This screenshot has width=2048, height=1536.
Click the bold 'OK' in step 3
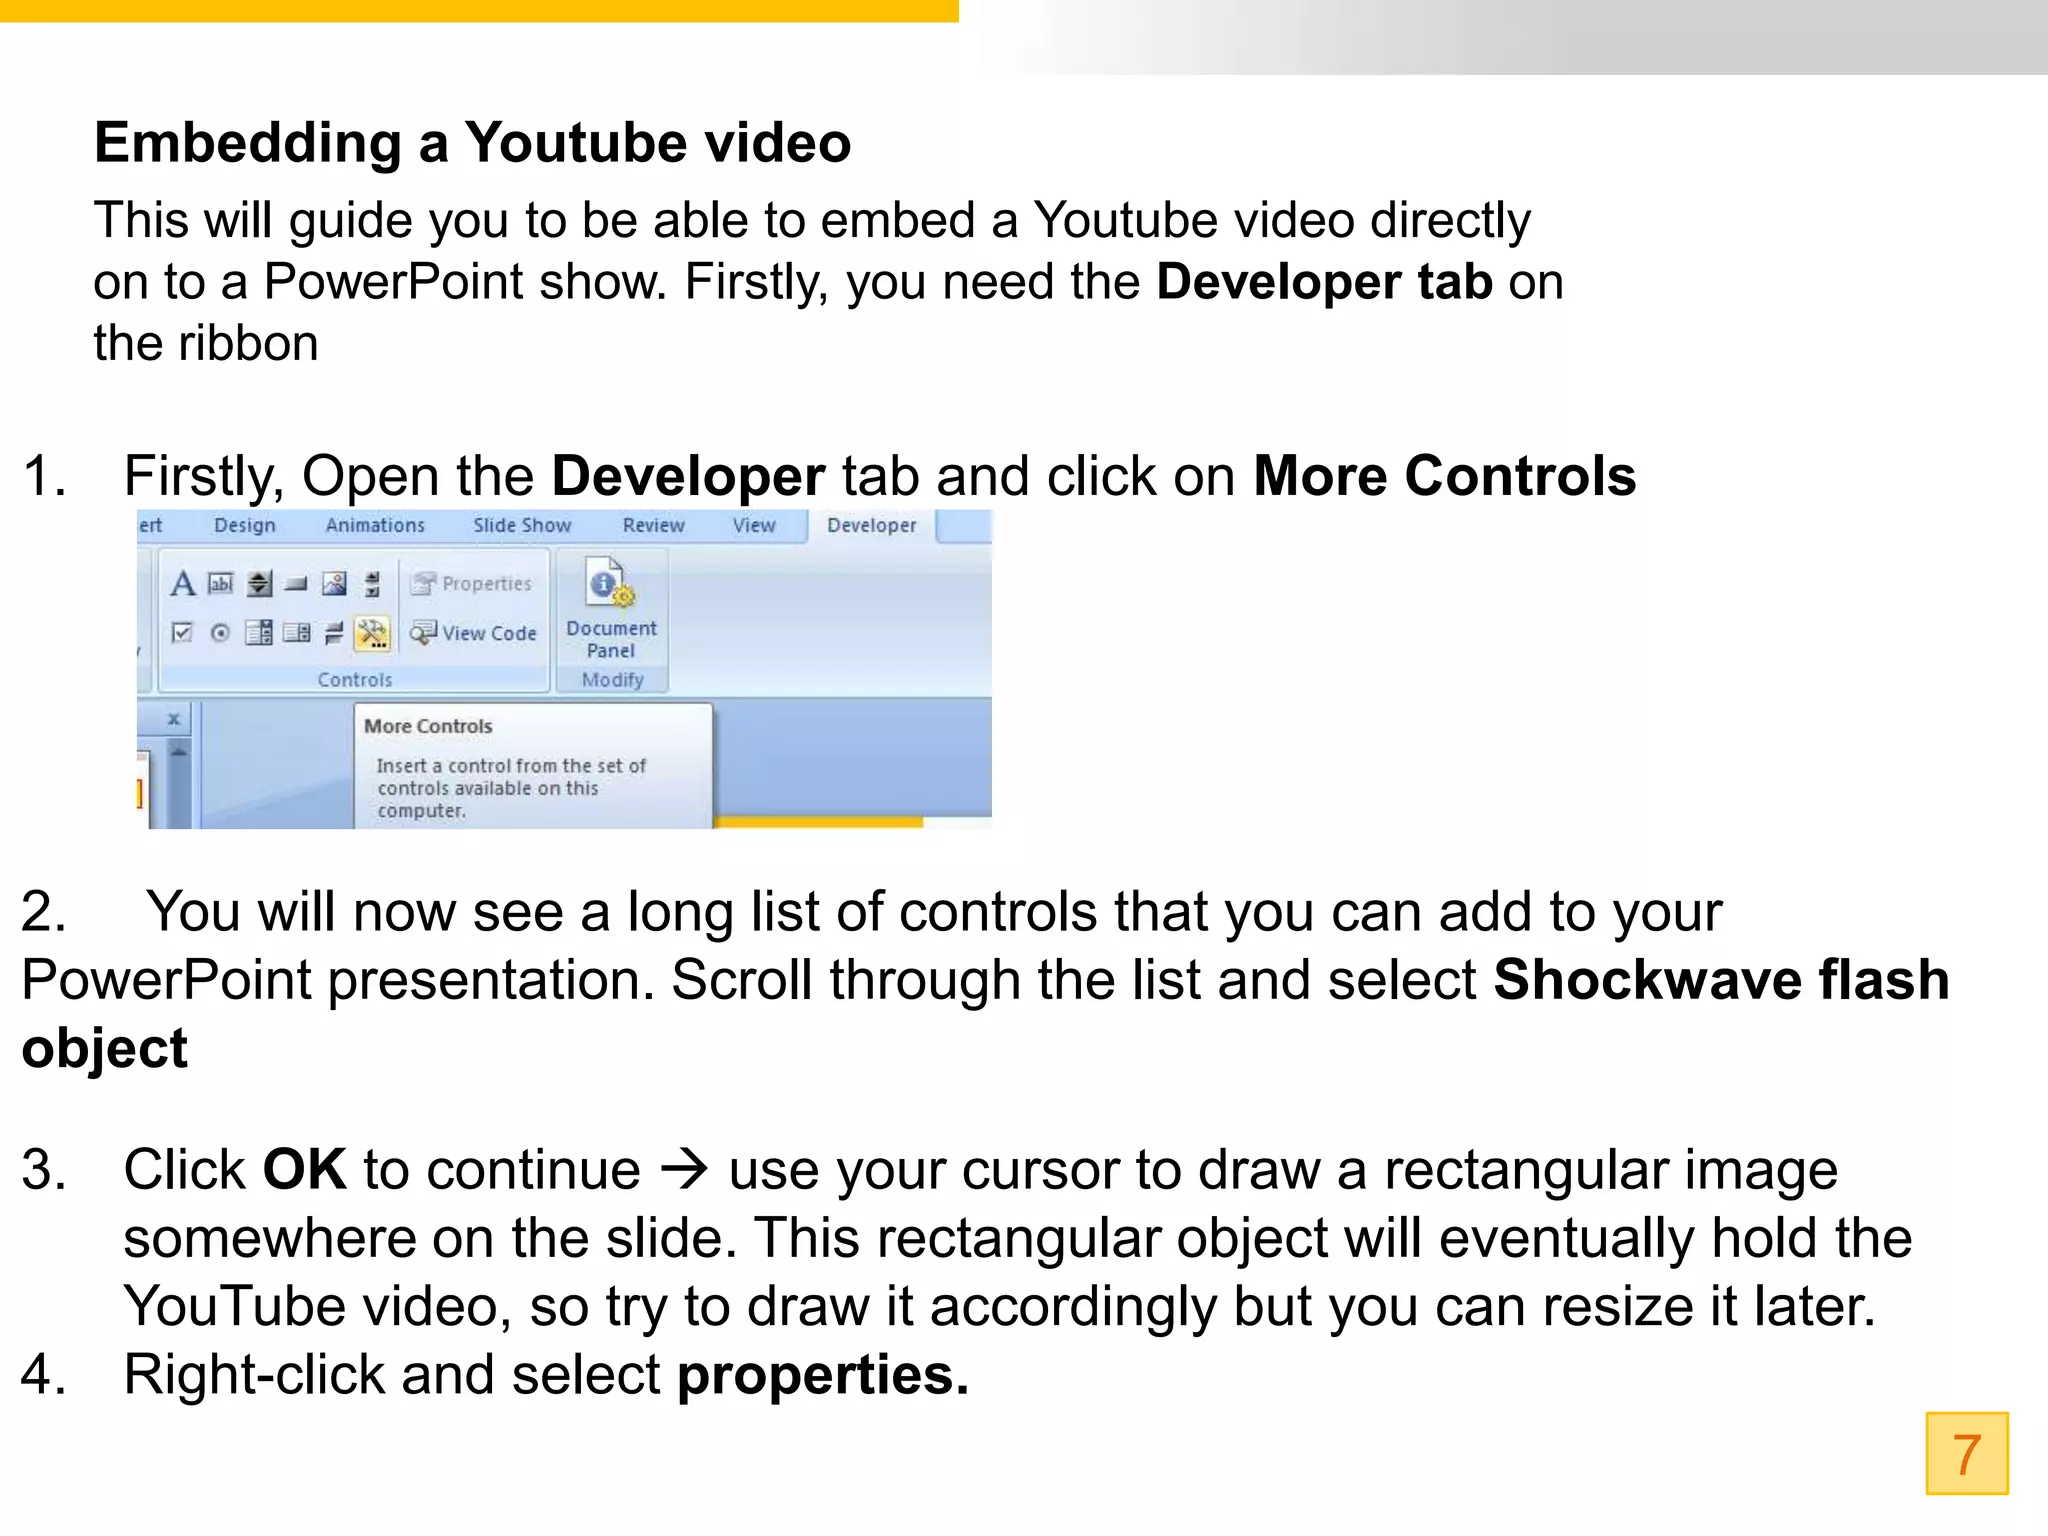pyautogui.click(x=304, y=1169)
